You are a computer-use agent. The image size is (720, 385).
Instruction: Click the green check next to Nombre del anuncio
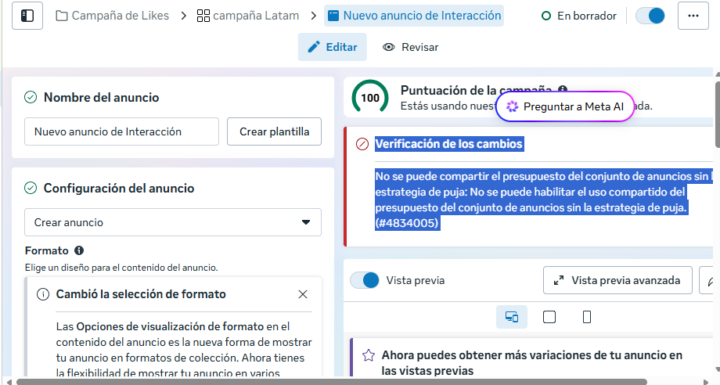click(x=30, y=97)
